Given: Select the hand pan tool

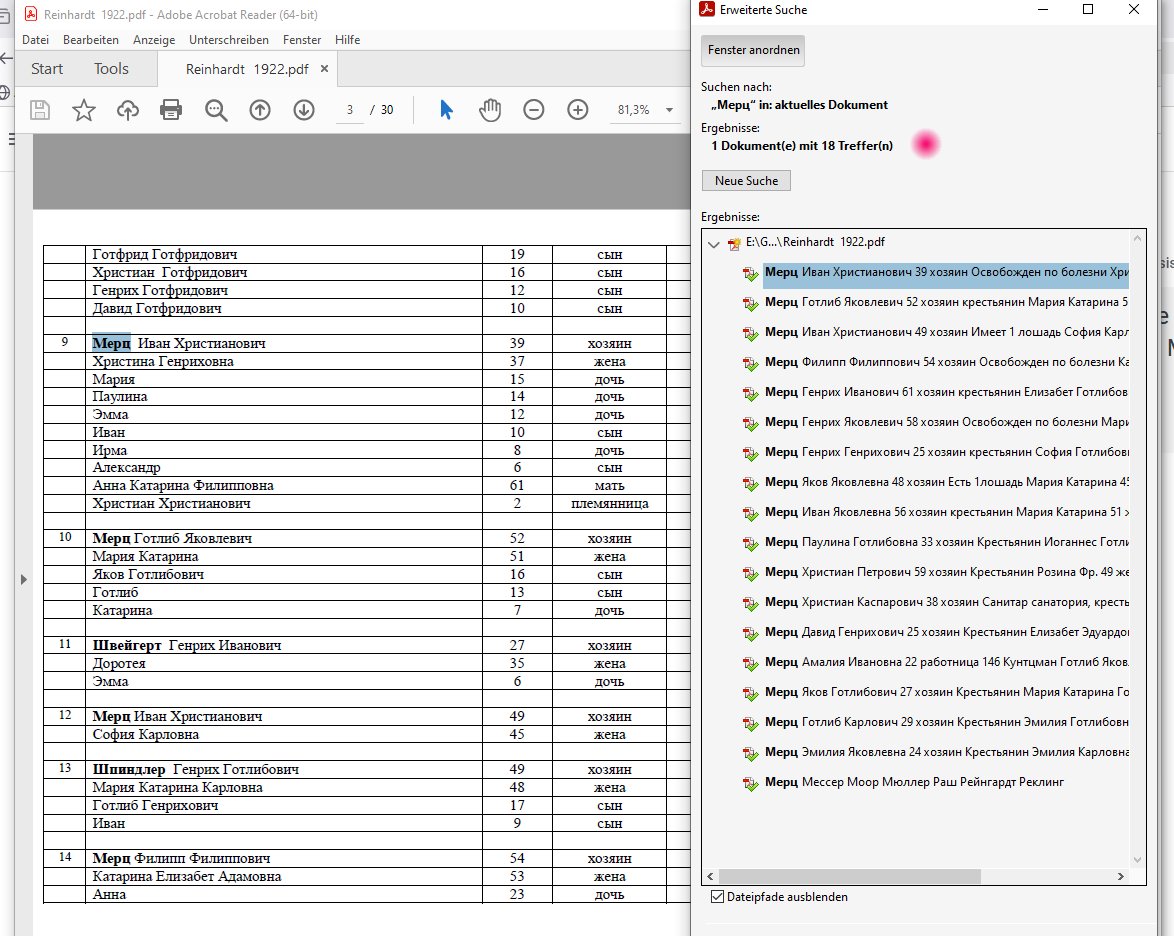Looking at the screenshot, I should [490, 110].
